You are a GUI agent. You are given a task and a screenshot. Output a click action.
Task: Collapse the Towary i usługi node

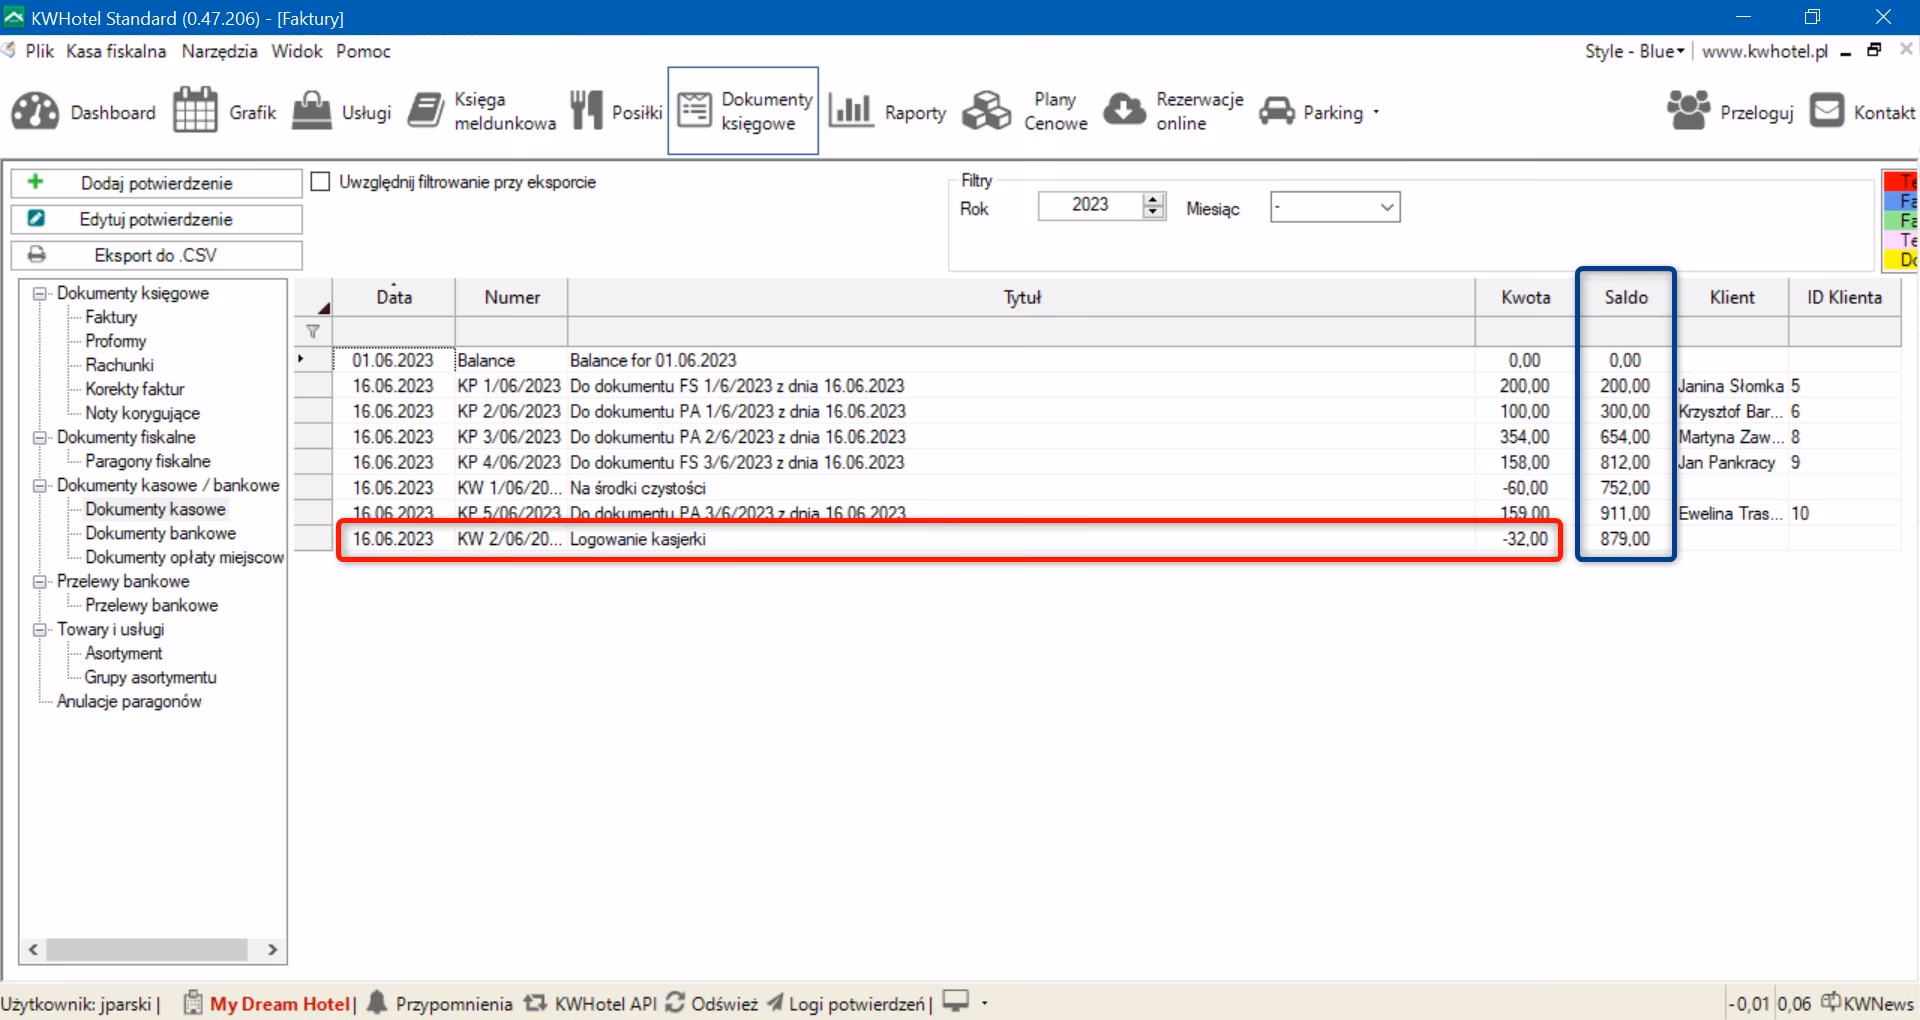40,630
